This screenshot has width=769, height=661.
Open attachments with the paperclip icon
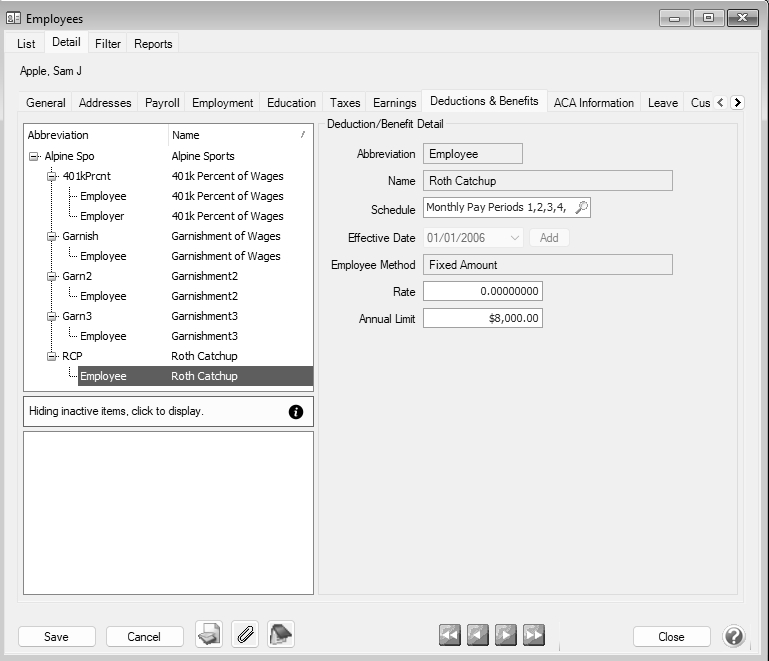click(x=244, y=635)
